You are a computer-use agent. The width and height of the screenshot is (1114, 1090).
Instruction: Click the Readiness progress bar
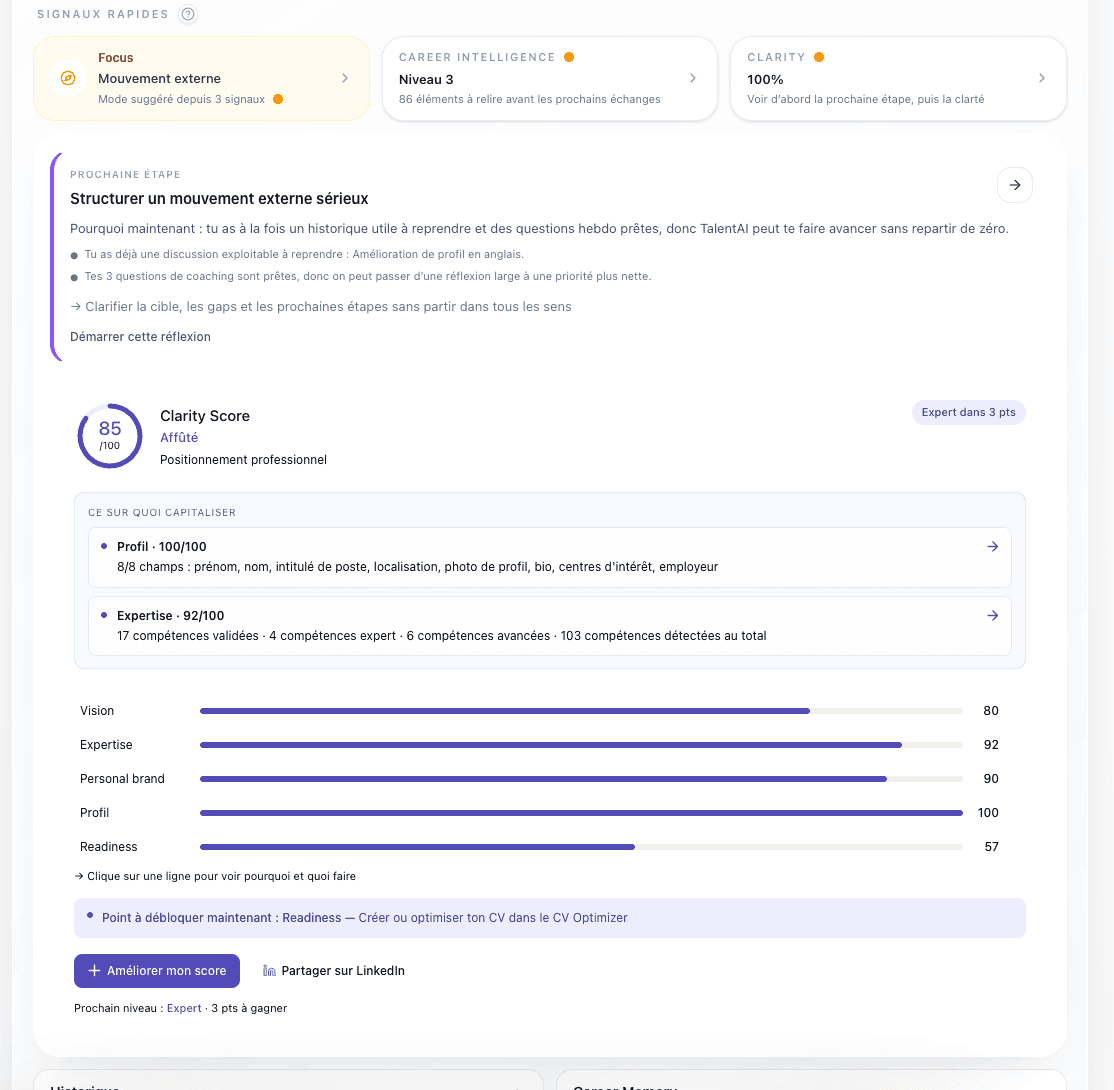coord(581,847)
